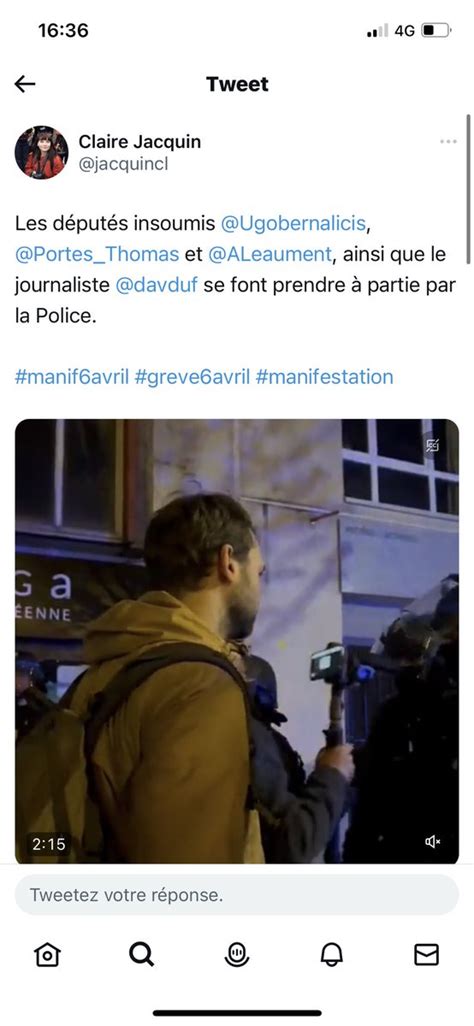
Task: Open the @ALeaument mention
Action: [270, 254]
